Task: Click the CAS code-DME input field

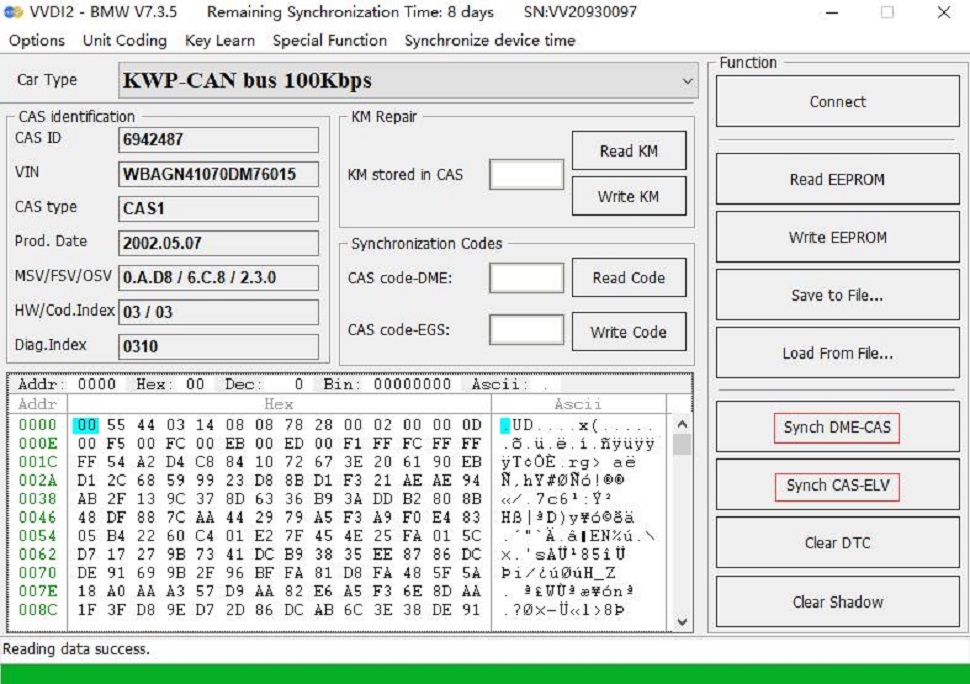Action: [x=526, y=278]
